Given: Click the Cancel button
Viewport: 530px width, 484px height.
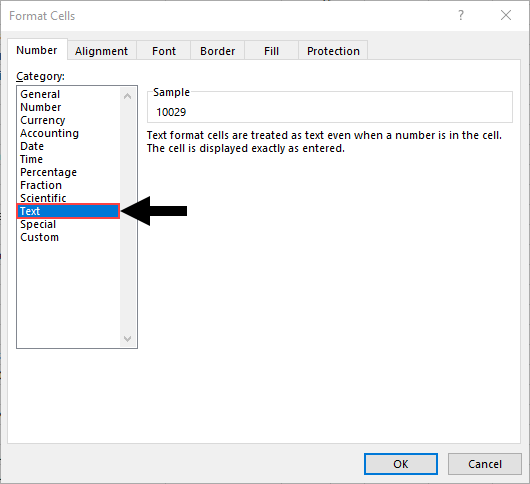Looking at the screenshot, I should tap(485, 464).
